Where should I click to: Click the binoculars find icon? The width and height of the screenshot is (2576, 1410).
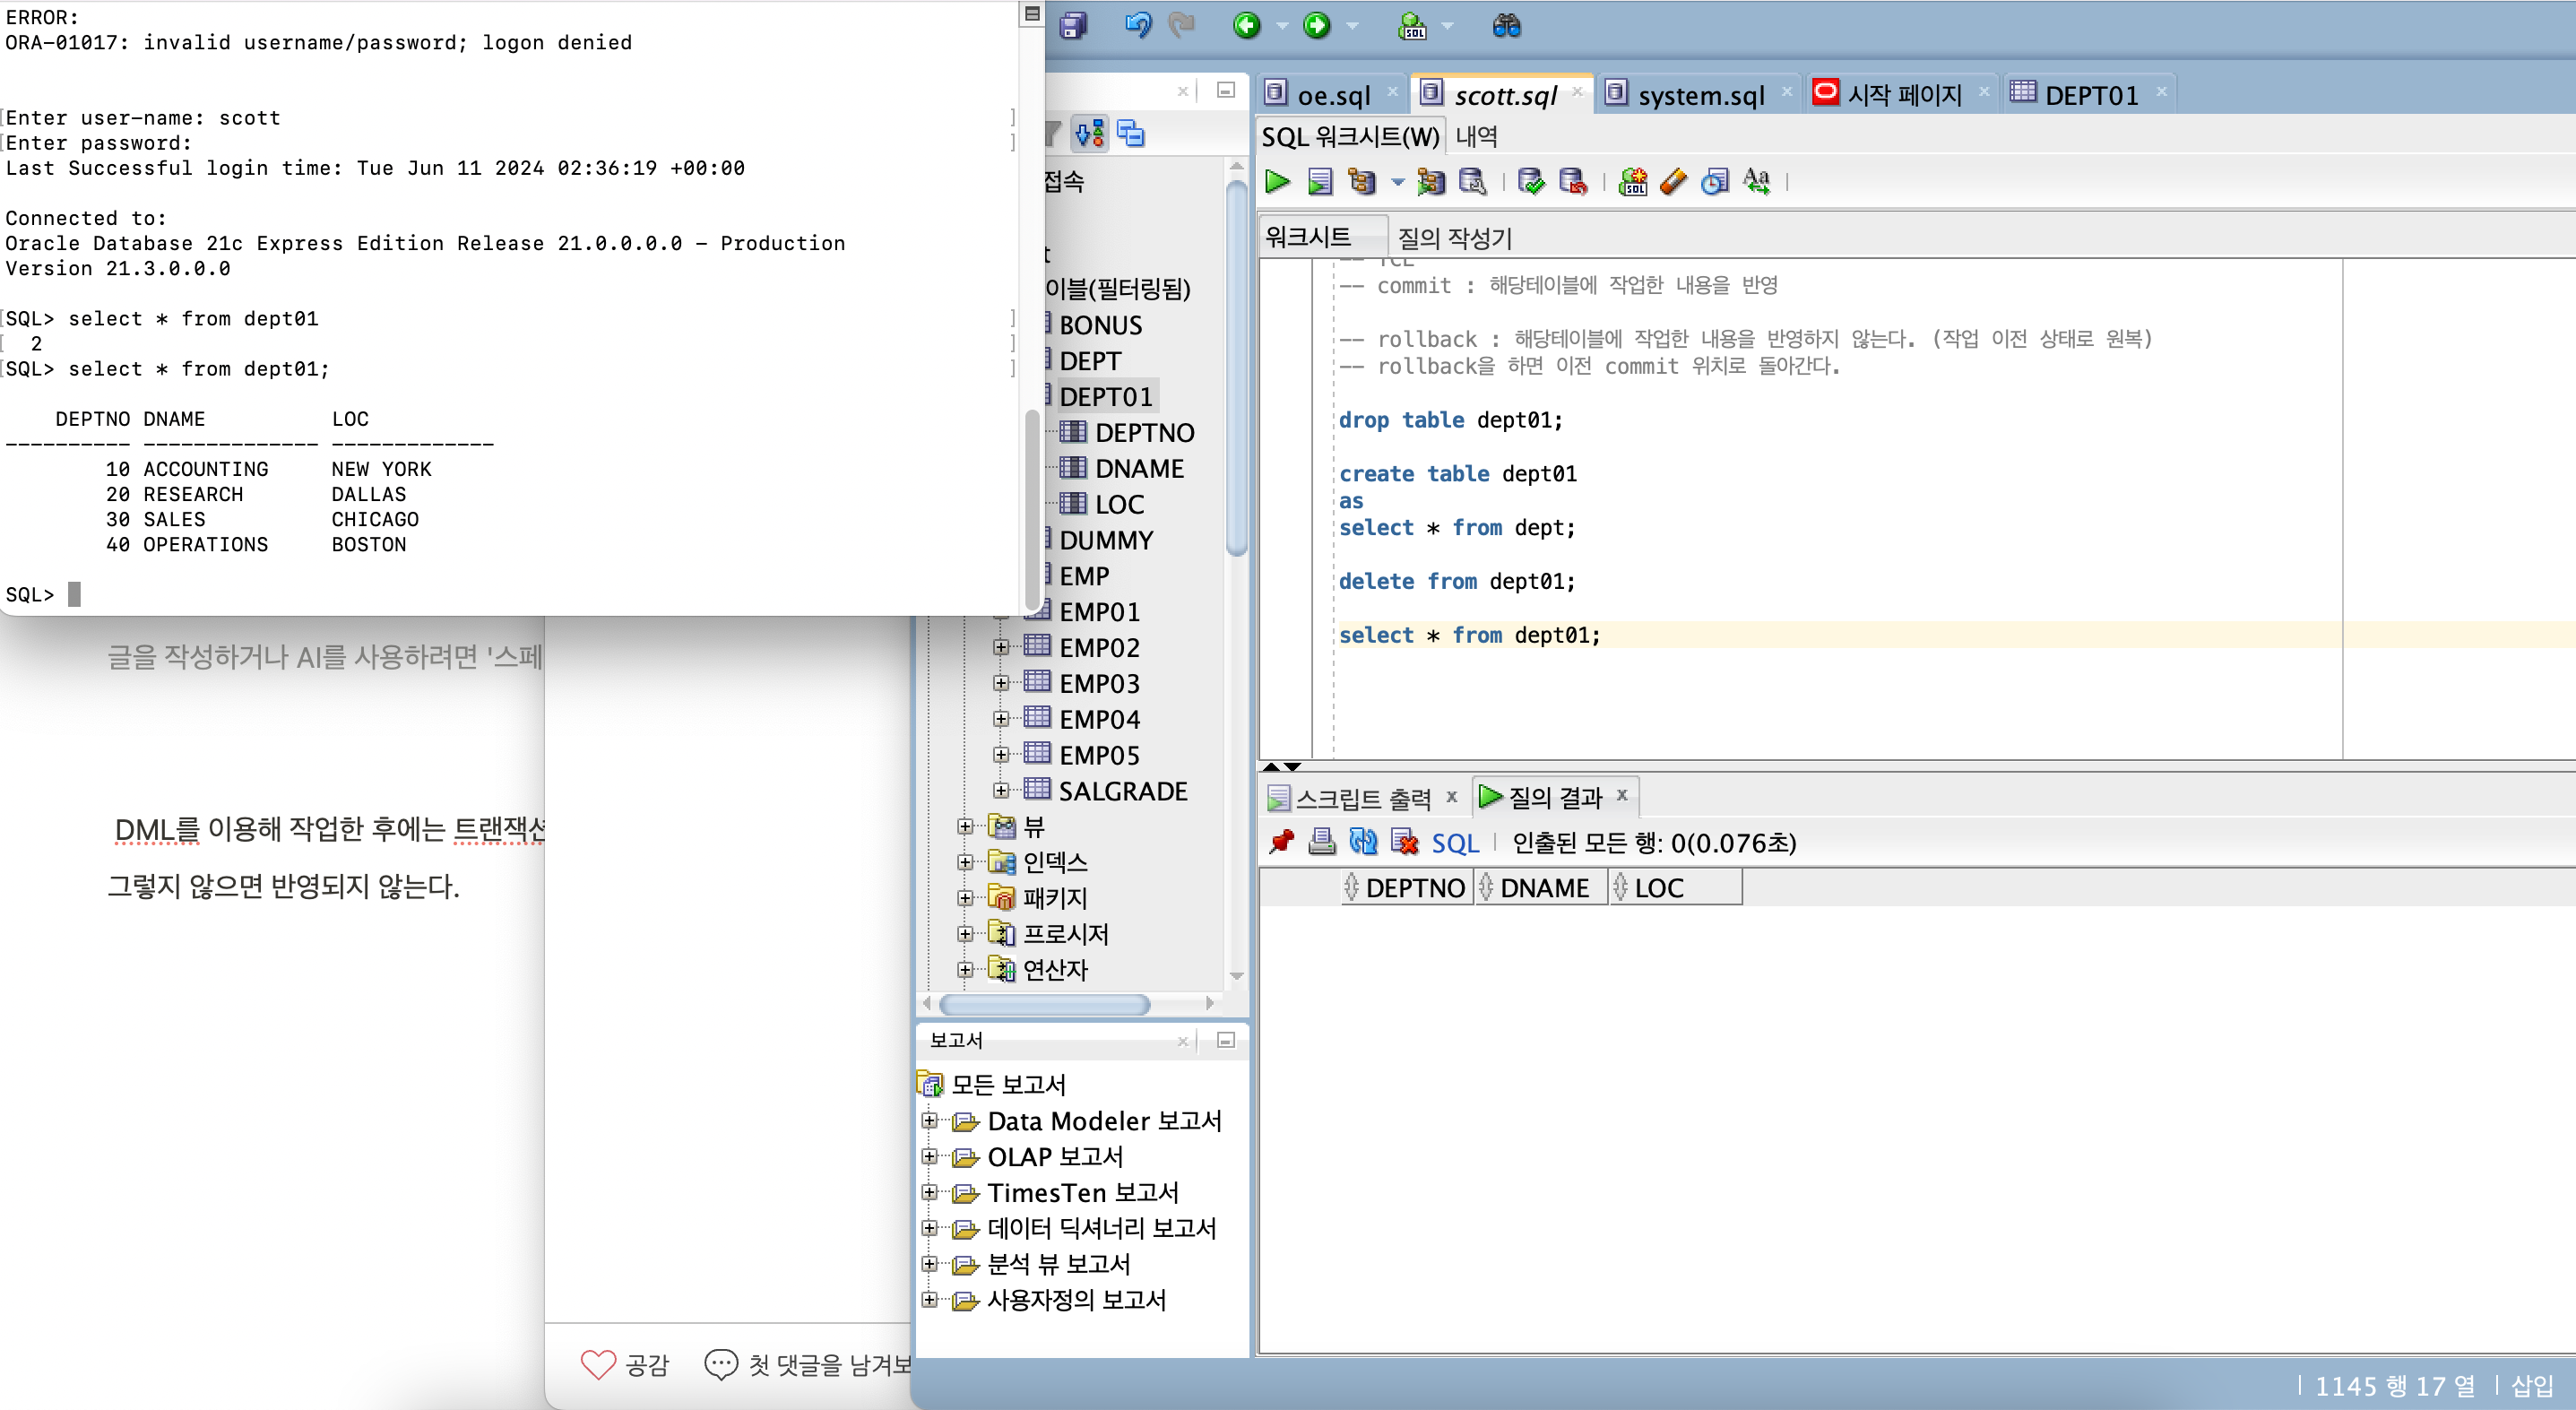click(1506, 26)
